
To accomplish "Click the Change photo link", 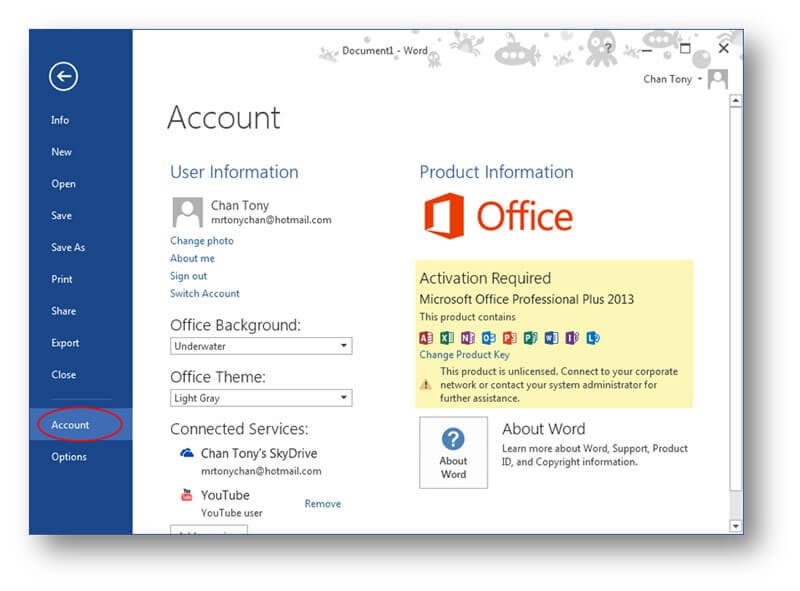I will coord(202,240).
